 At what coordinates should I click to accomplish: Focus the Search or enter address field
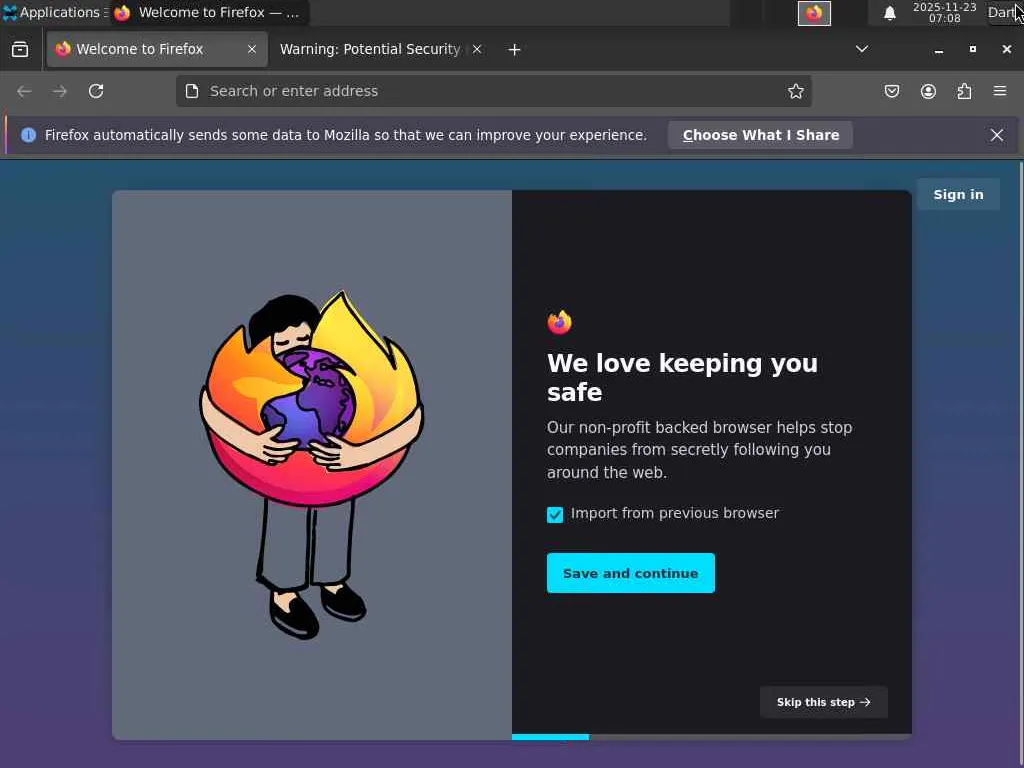494,91
